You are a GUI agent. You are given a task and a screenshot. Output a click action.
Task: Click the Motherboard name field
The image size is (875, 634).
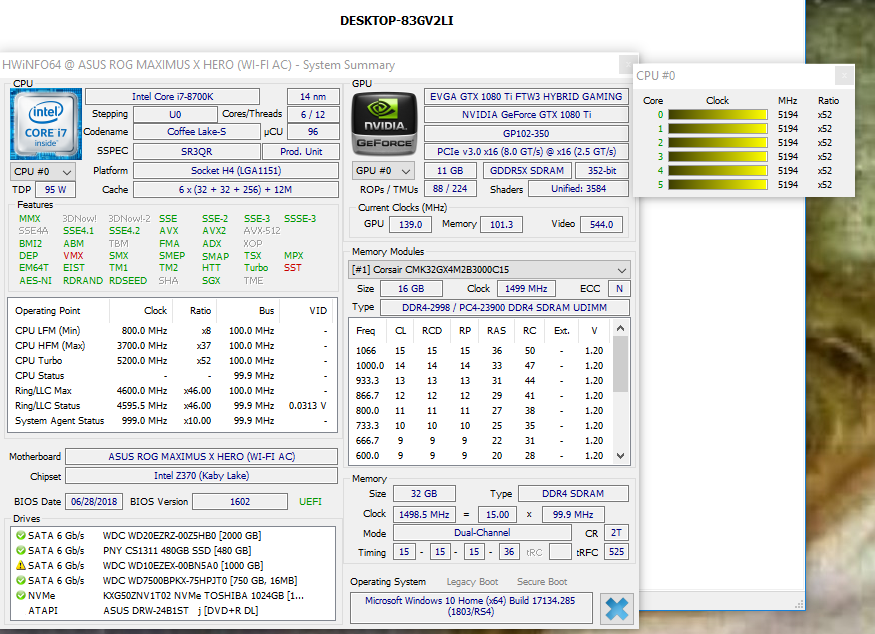point(201,457)
